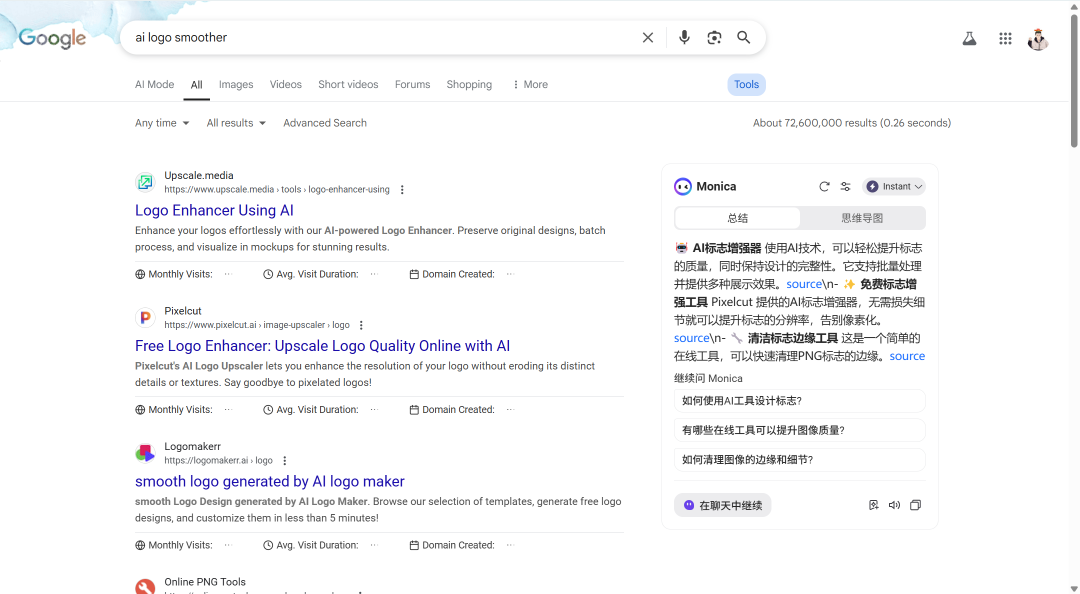Screen dimensions: 1080x594
Task: Click the Upscale.media favicon
Action: point(145,182)
